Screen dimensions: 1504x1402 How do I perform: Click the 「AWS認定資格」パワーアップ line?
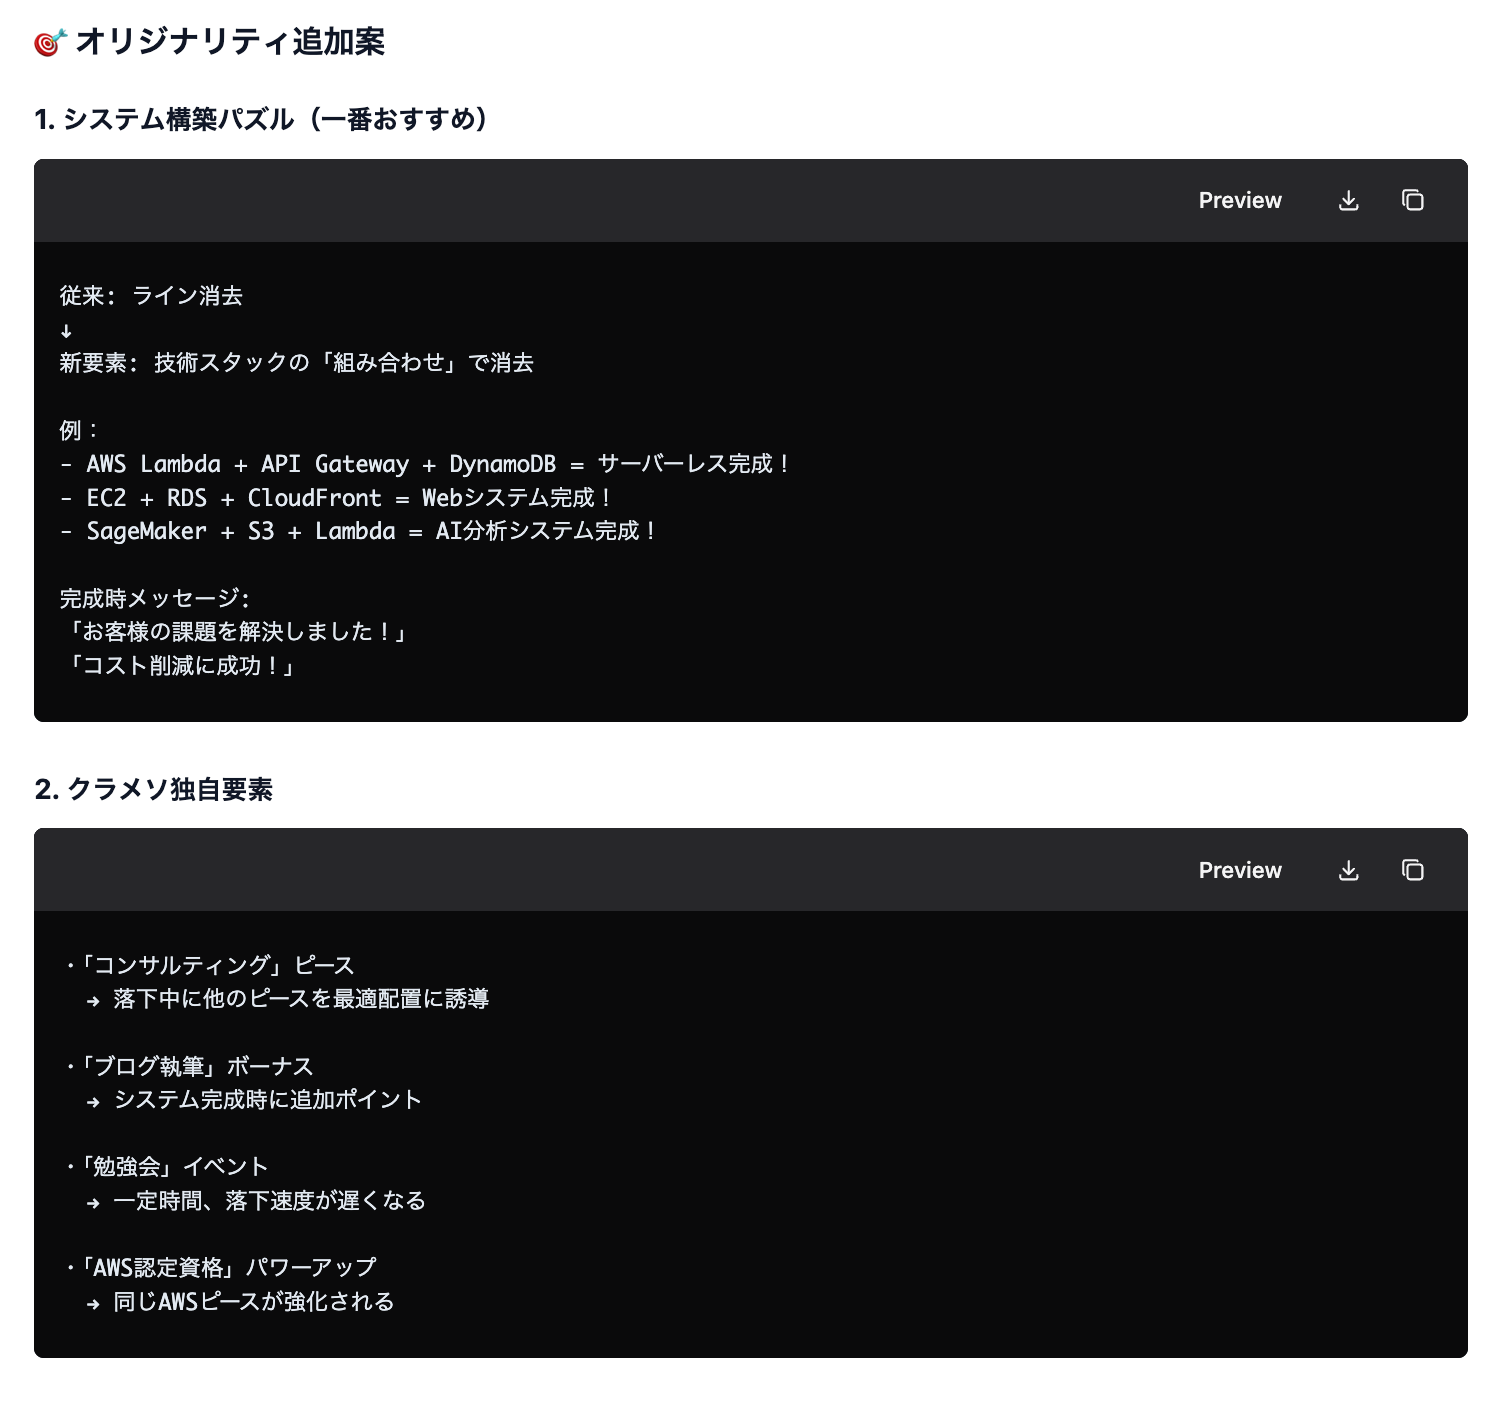coord(221,1268)
